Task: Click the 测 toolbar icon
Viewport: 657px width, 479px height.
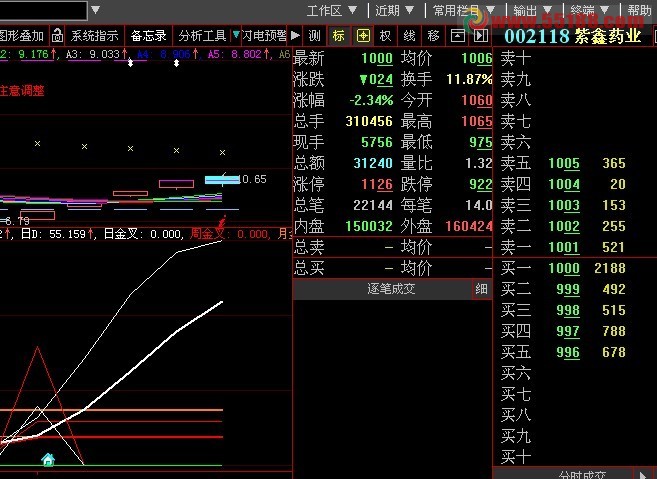Action: point(315,36)
